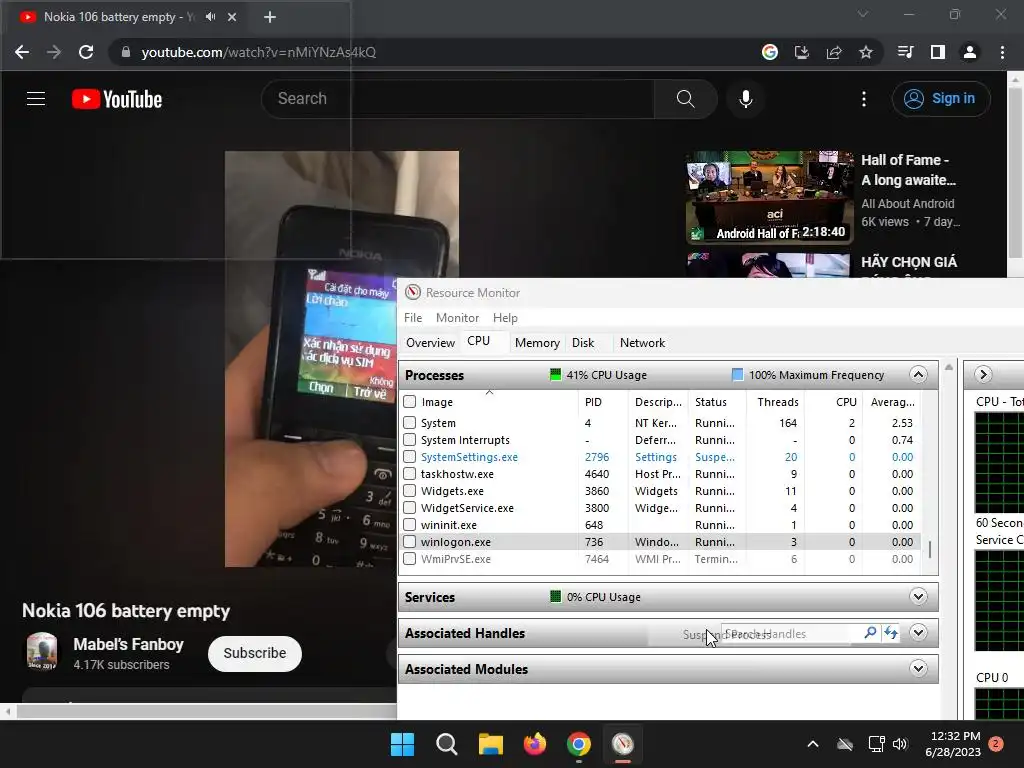Check the System Interrupts checkbox
The image size is (1024, 768).
409,440
